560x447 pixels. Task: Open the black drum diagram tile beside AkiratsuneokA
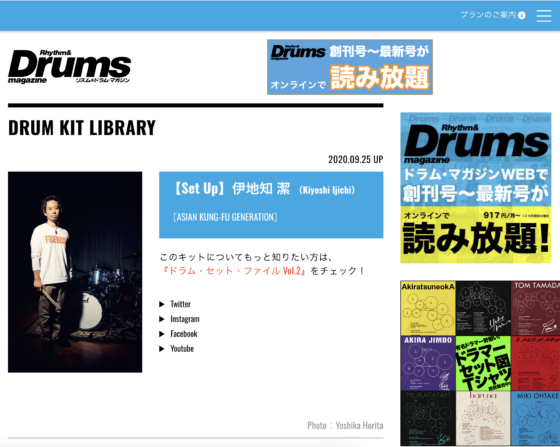(483, 308)
